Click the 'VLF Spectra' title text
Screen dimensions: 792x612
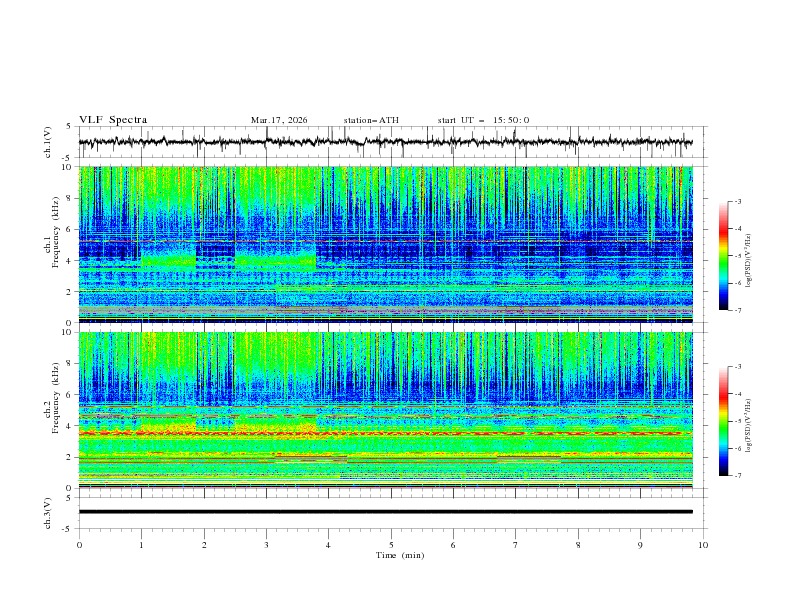tap(113, 120)
